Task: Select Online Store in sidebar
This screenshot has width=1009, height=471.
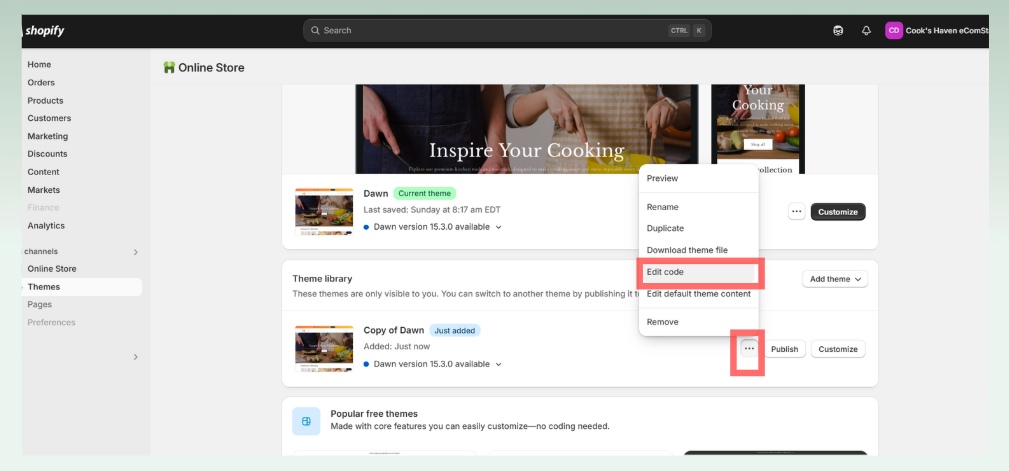Action: point(51,269)
